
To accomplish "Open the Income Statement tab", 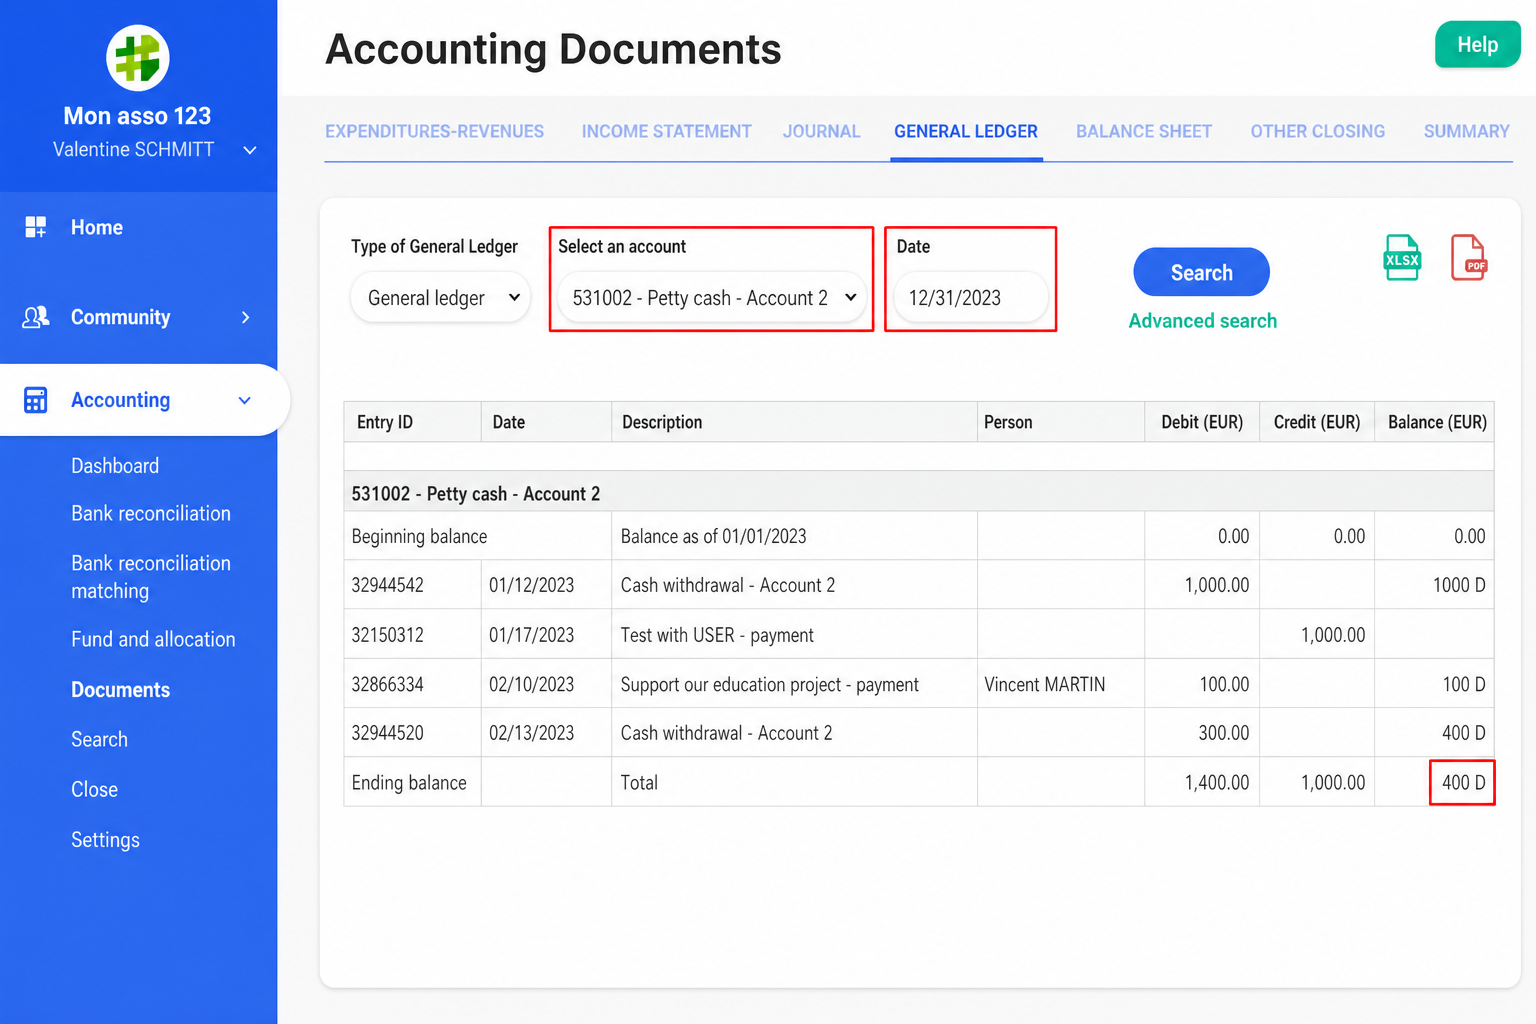I will click(666, 131).
